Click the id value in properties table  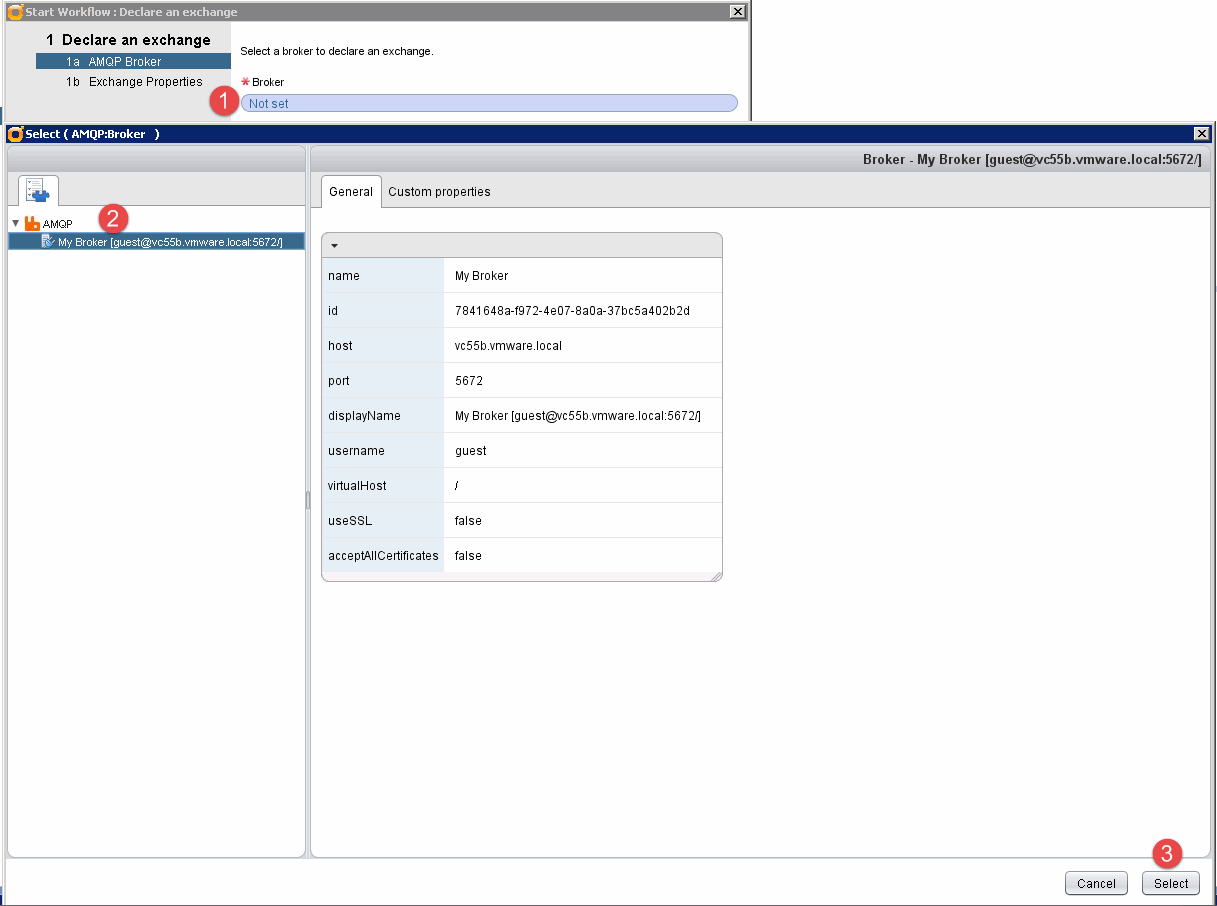point(572,311)
